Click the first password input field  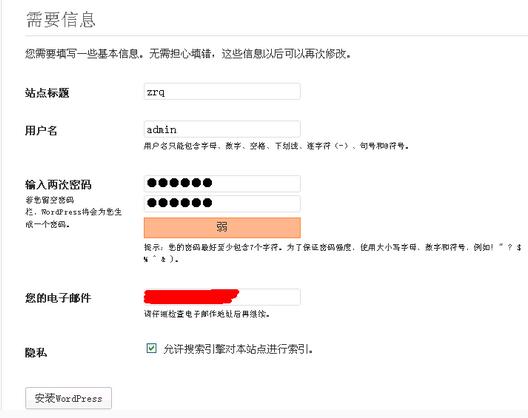[x=222, y=183]
